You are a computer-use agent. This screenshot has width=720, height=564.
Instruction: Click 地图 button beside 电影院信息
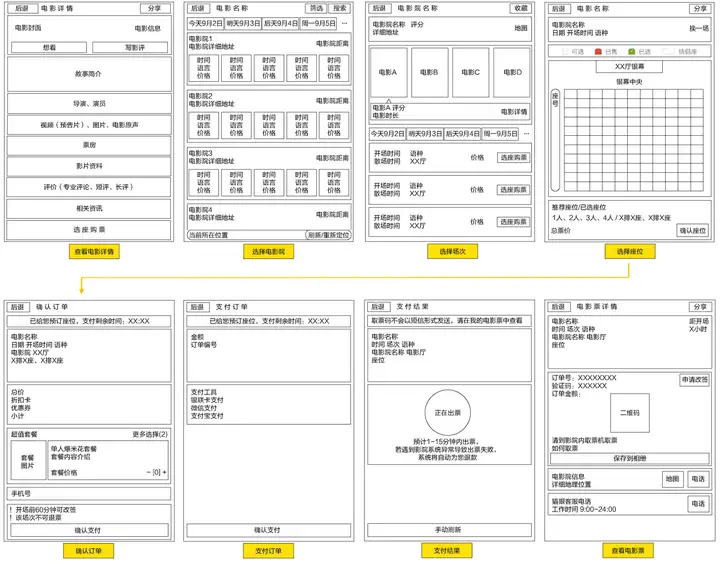point(673,479)
